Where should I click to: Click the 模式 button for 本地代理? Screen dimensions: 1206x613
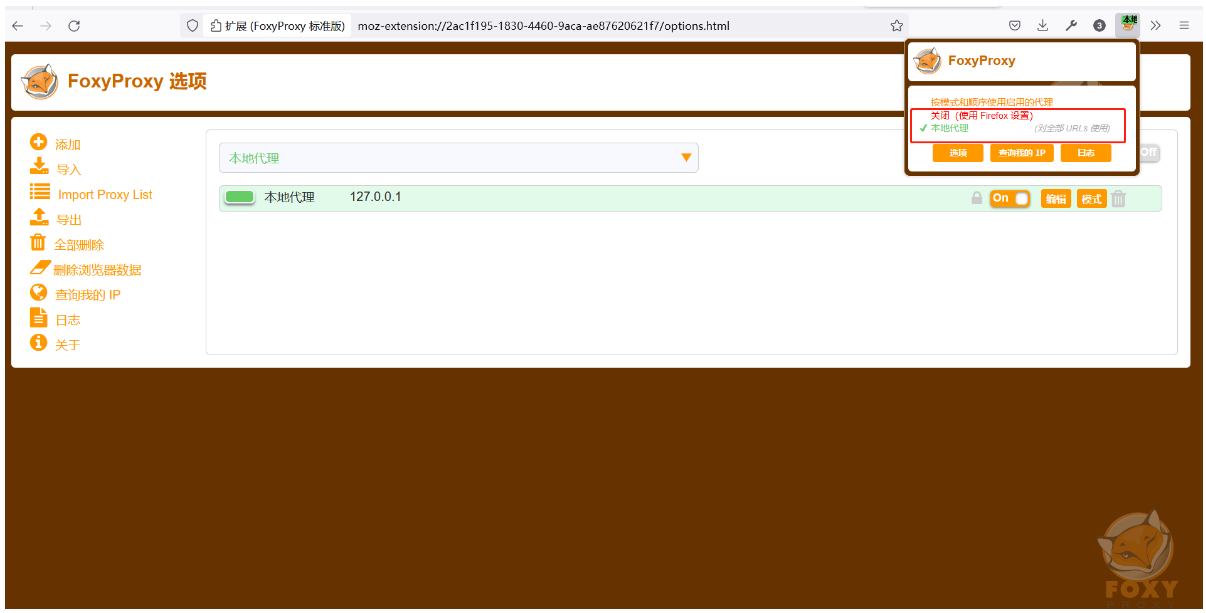pyautogui.click(x=1091, y=199)
